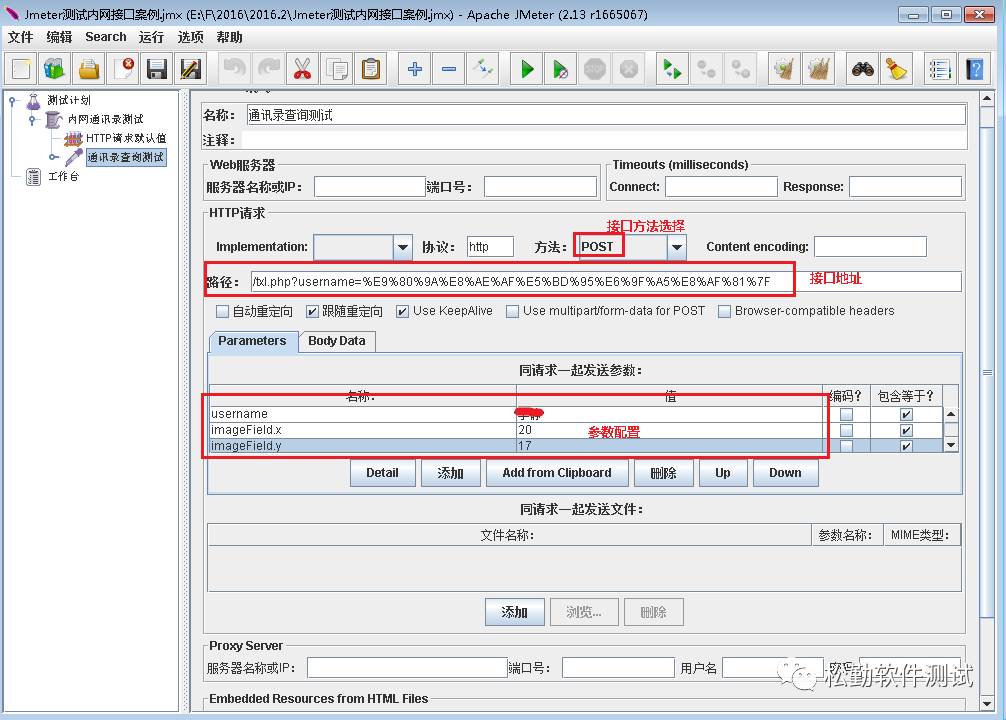Start the test with green play icon
Viewport: 1006px width, 720px height.
(527, 69)
